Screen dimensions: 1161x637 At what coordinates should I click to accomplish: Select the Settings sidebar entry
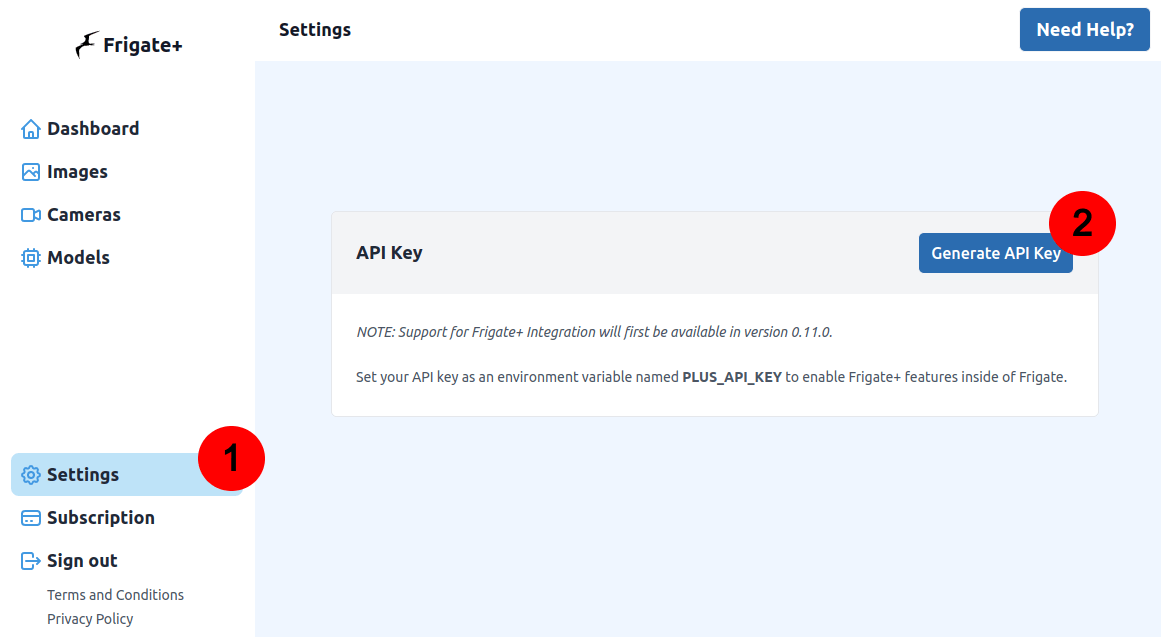(x=81, y=474)
